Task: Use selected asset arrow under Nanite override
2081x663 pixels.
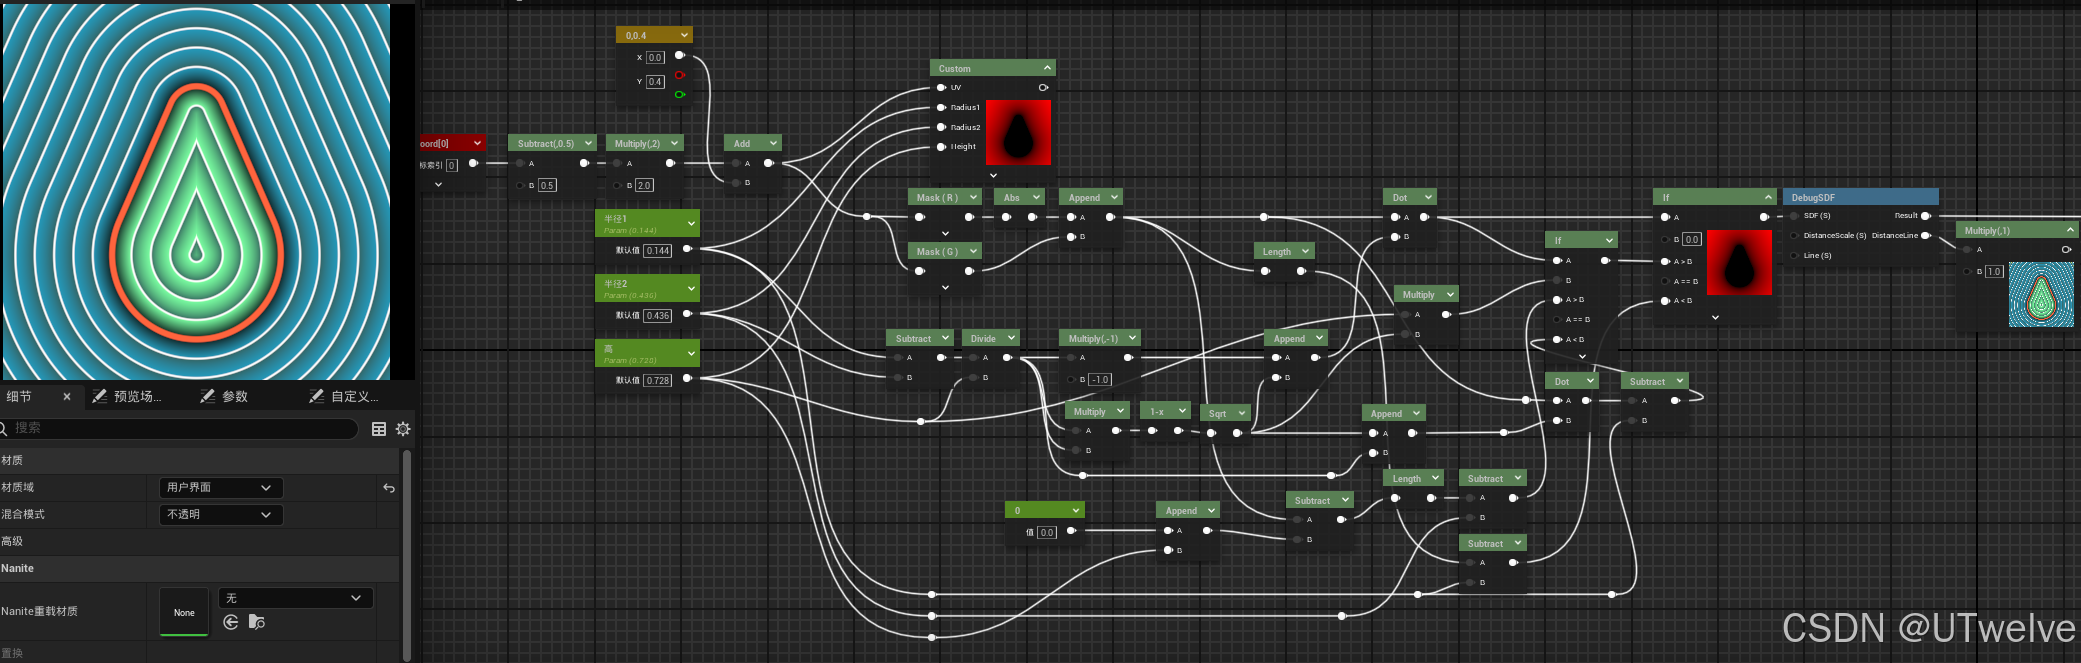Action: click(x=231, y=622)
